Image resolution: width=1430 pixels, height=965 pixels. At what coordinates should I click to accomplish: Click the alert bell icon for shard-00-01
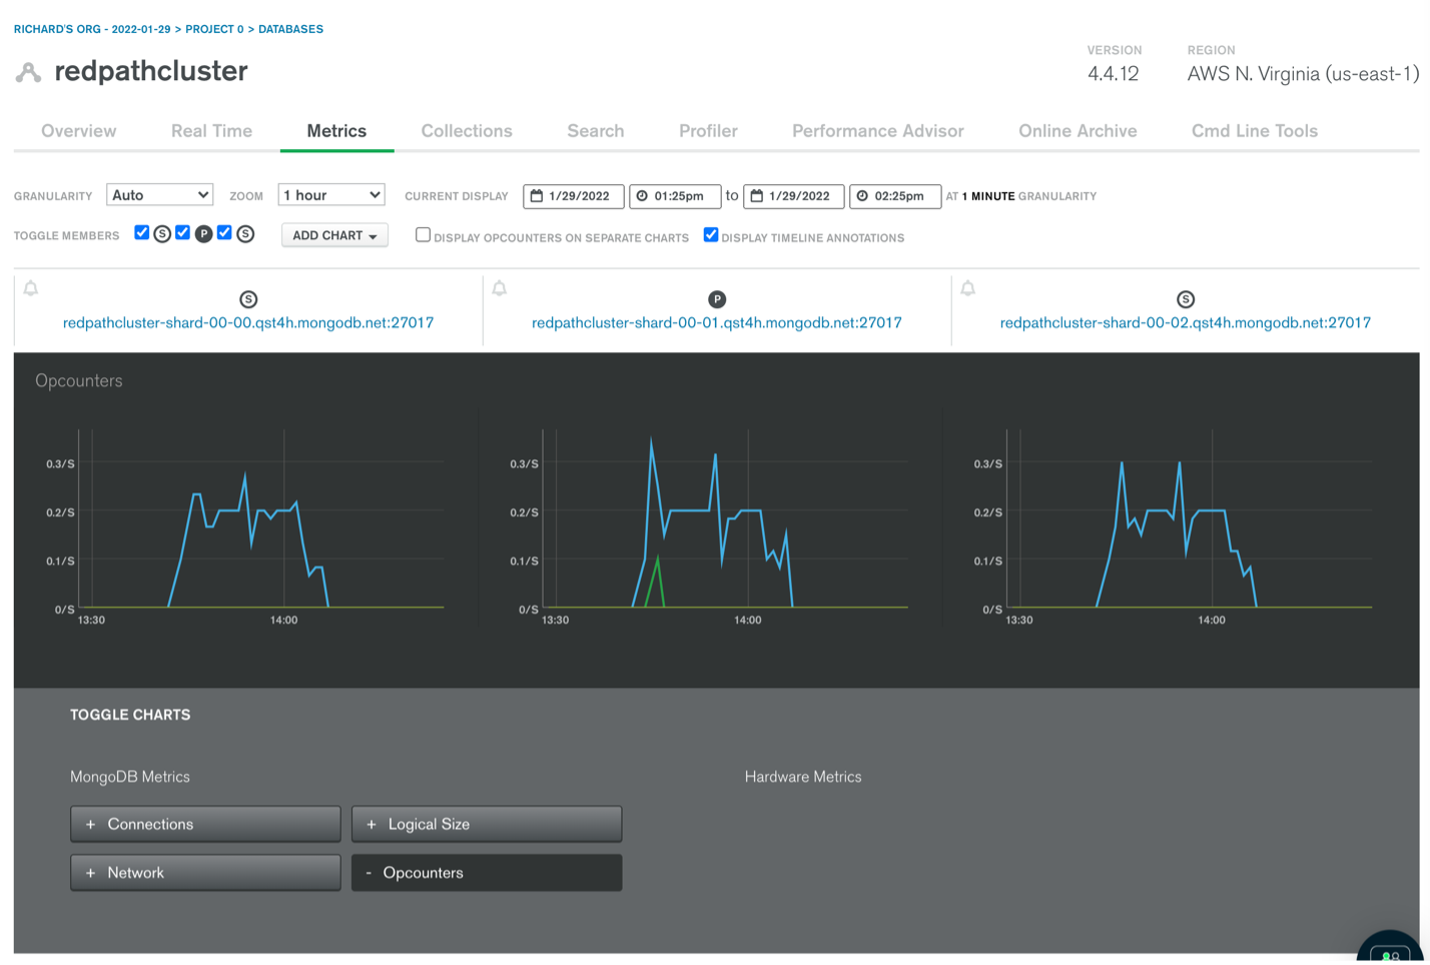499,289
